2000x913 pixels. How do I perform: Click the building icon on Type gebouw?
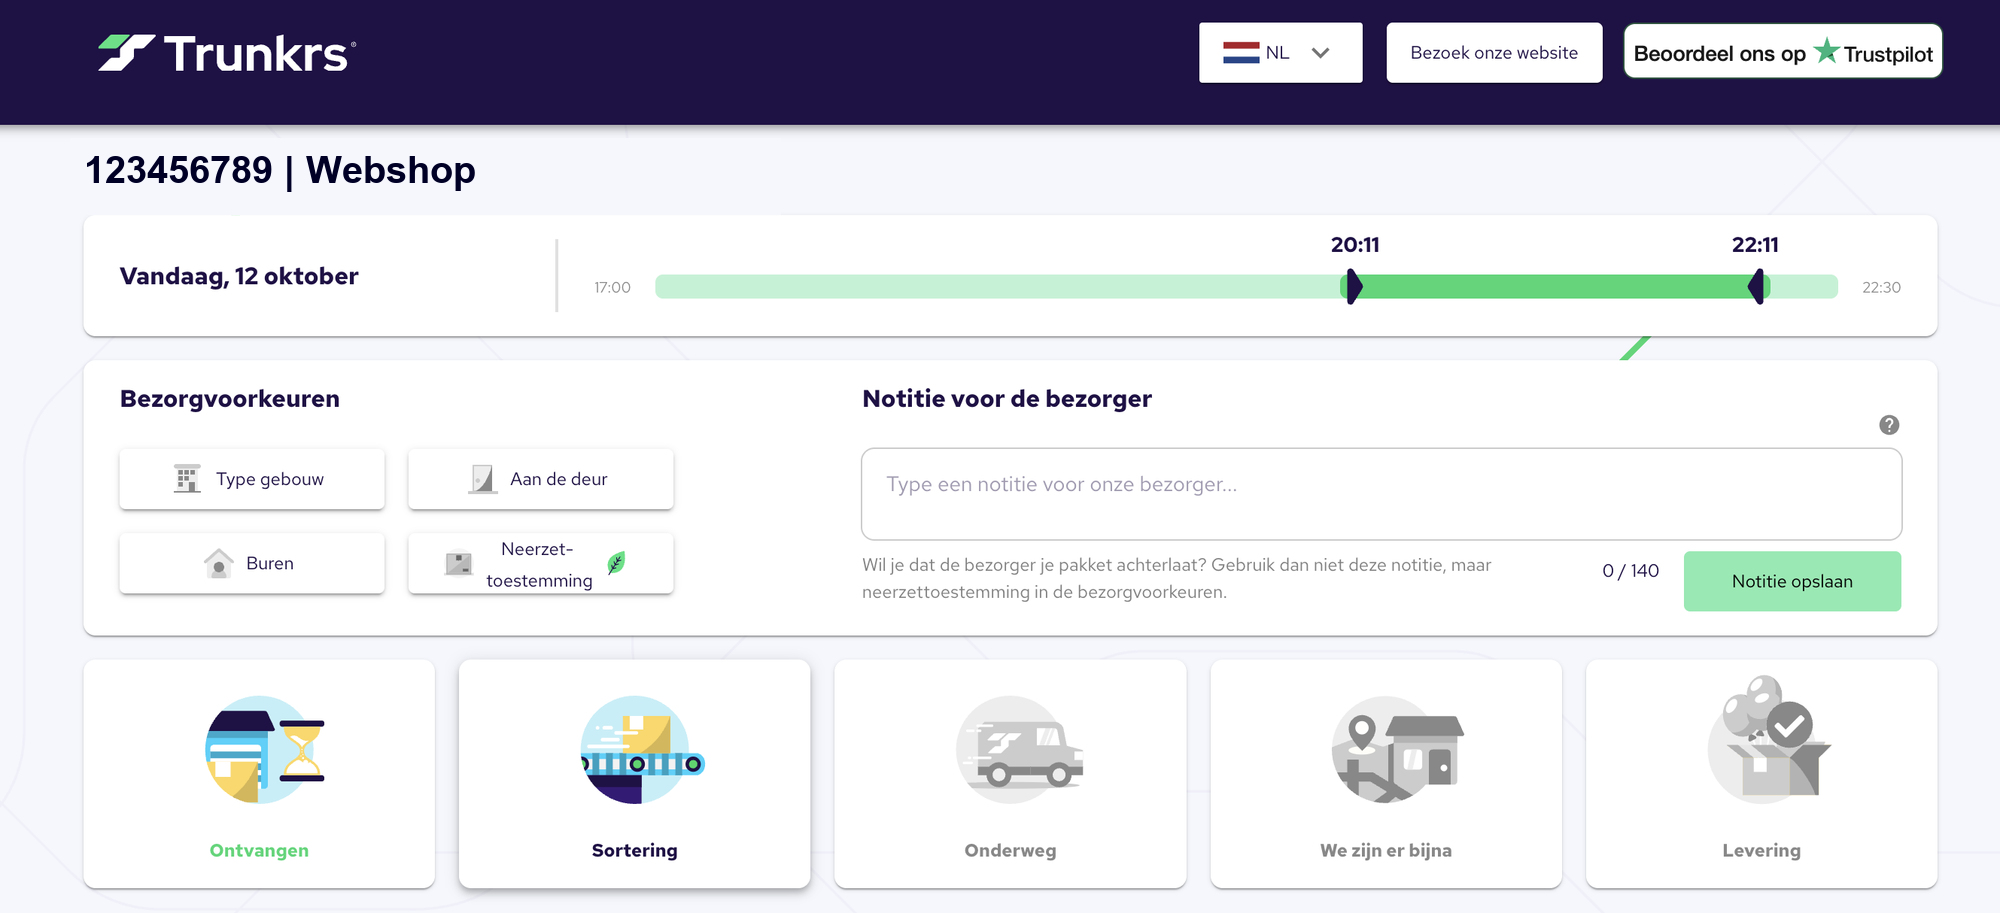(187, 479)
